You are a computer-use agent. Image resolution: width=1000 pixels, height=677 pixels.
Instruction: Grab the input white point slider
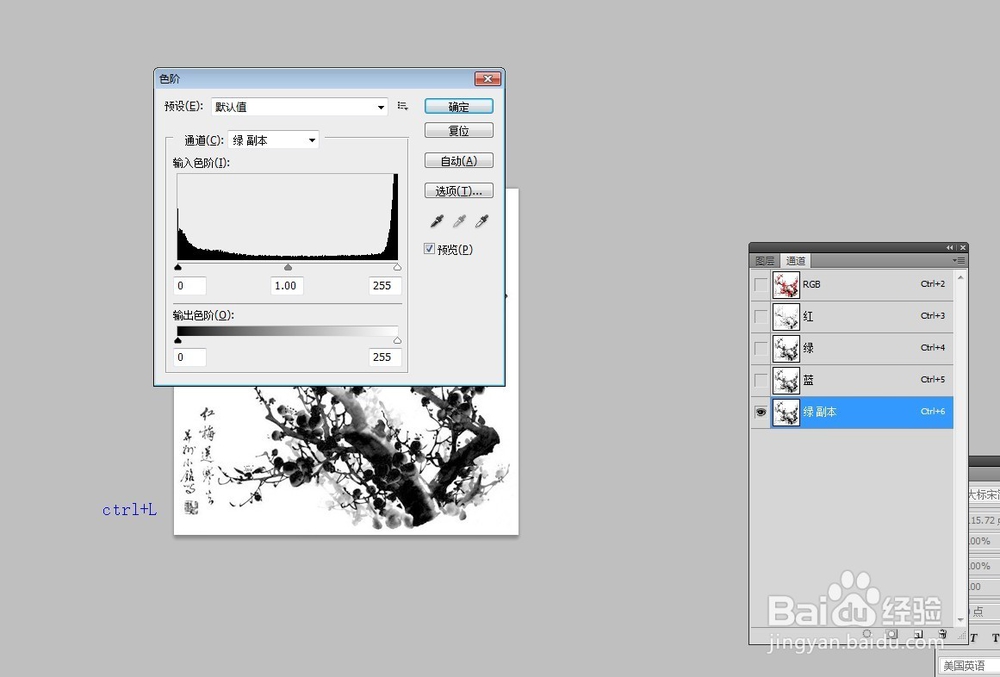point(397,267)
